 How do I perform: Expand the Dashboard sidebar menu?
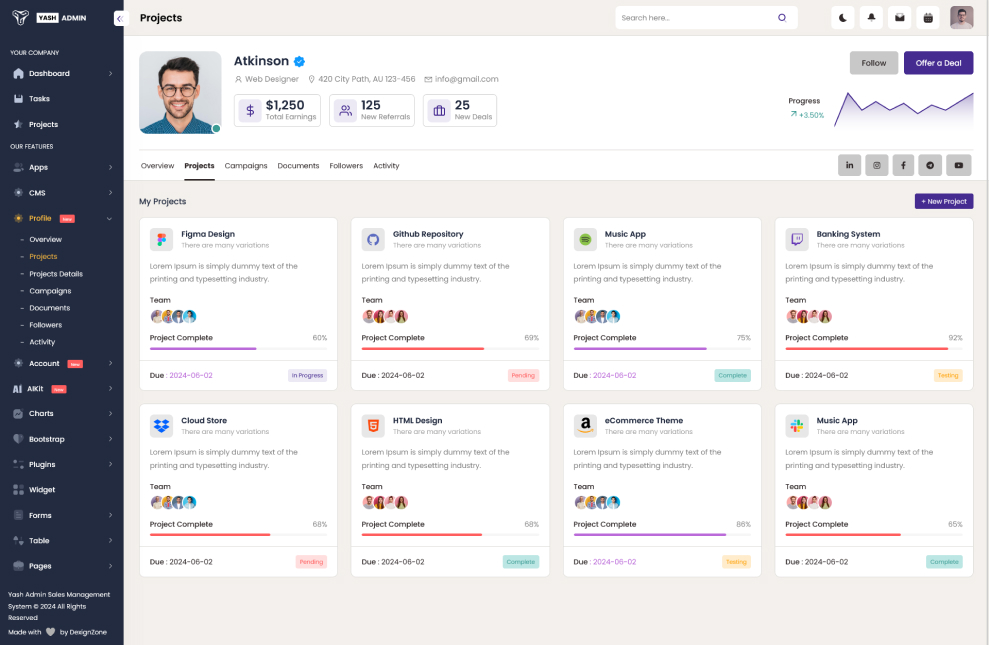(x=62, y=74)
